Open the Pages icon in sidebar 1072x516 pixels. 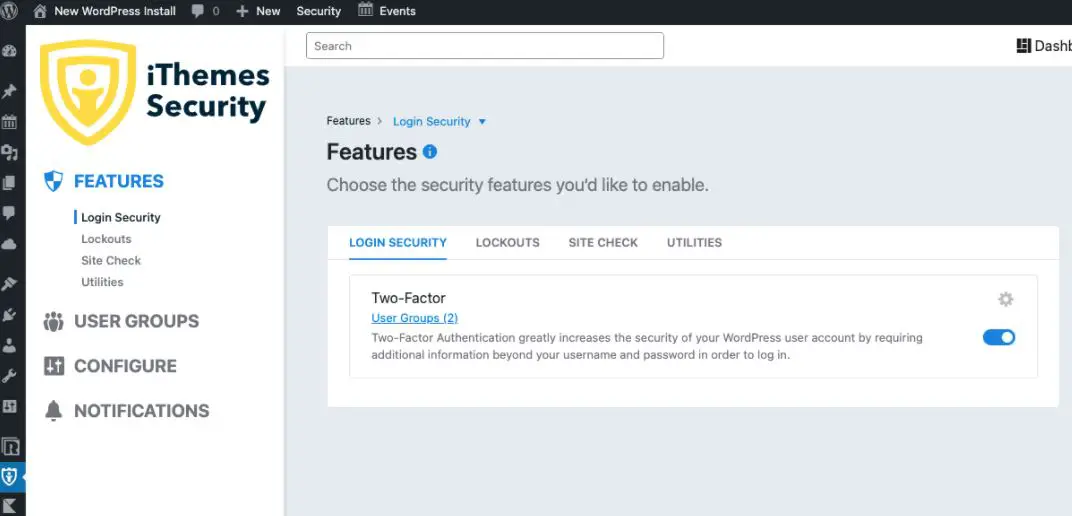tap(9, 182)
